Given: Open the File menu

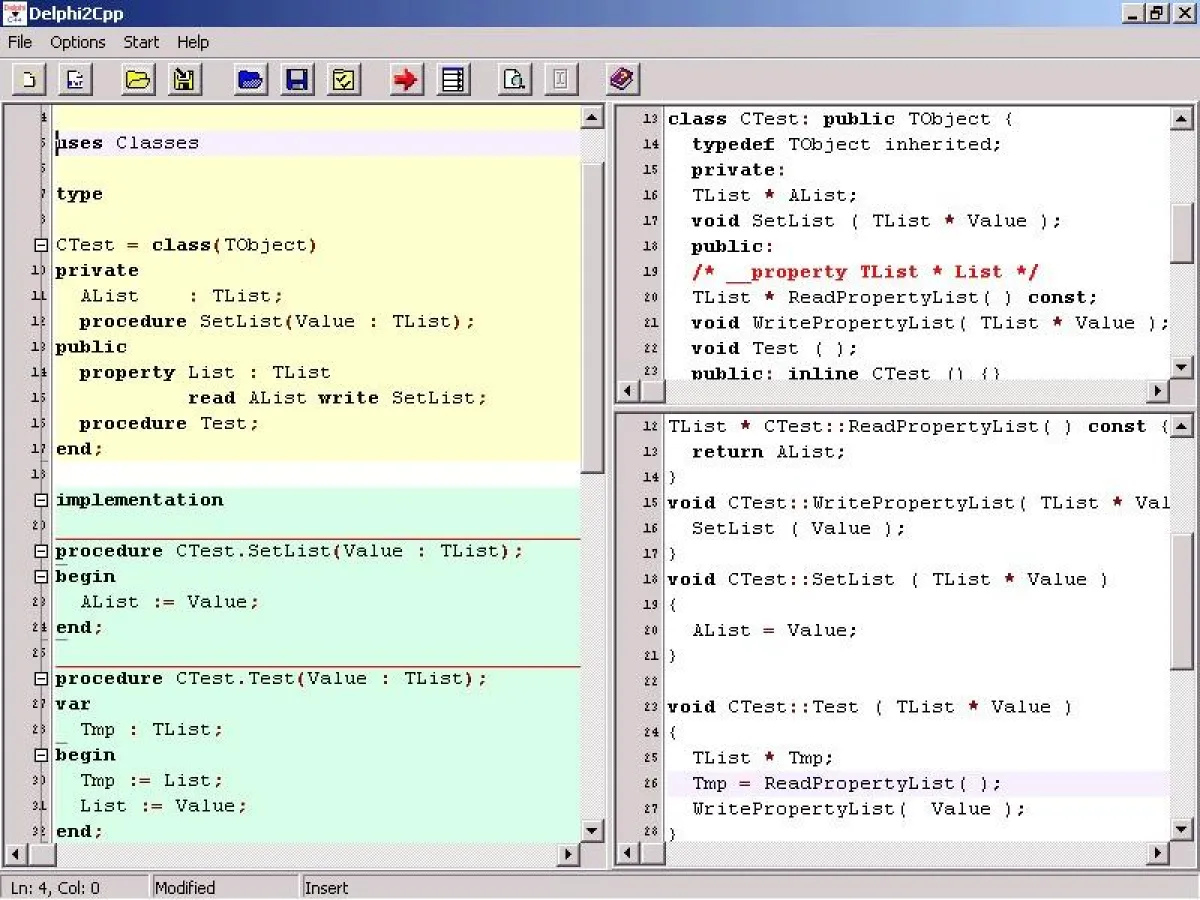Looking at the screenshot, I should coord(20,42).
